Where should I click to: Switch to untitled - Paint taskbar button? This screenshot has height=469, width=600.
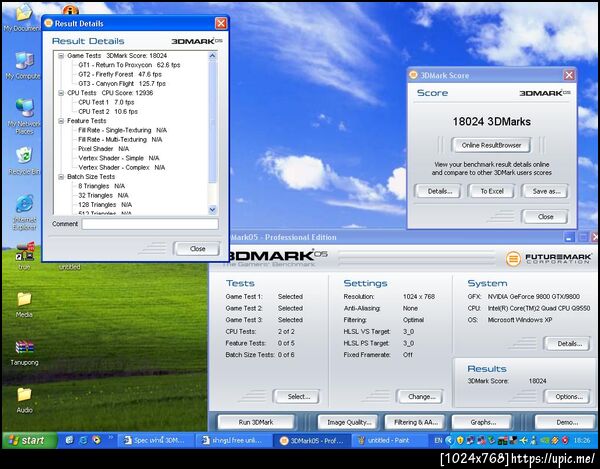click(x=388, y=441)
